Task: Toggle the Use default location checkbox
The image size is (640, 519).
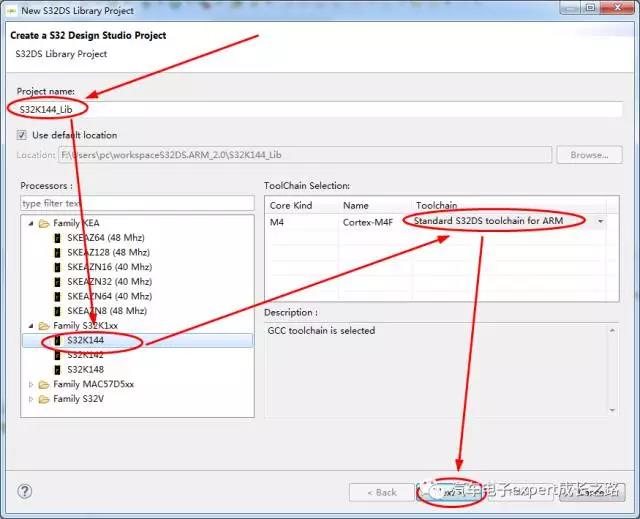Action: [x=23, y=135]
